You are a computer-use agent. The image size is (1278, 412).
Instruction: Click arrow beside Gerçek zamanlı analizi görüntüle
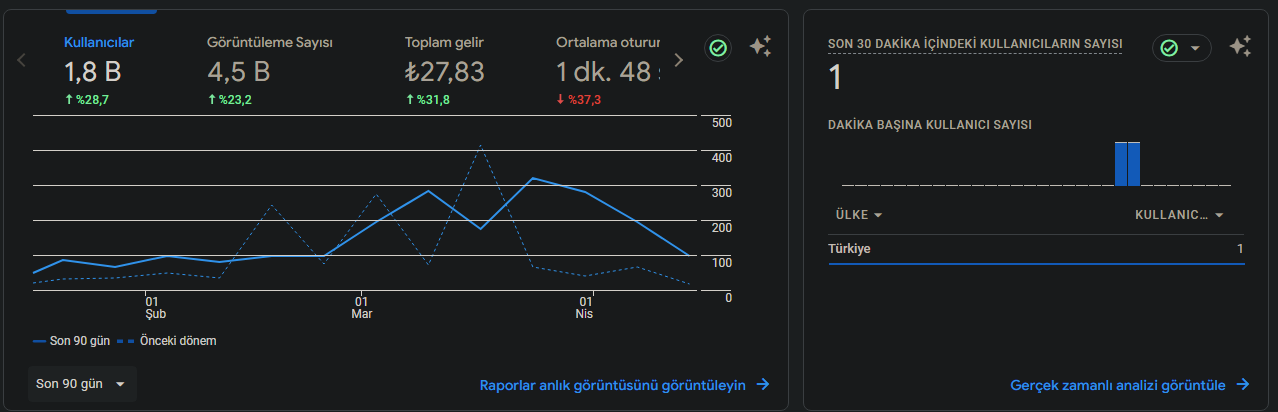1243,385
